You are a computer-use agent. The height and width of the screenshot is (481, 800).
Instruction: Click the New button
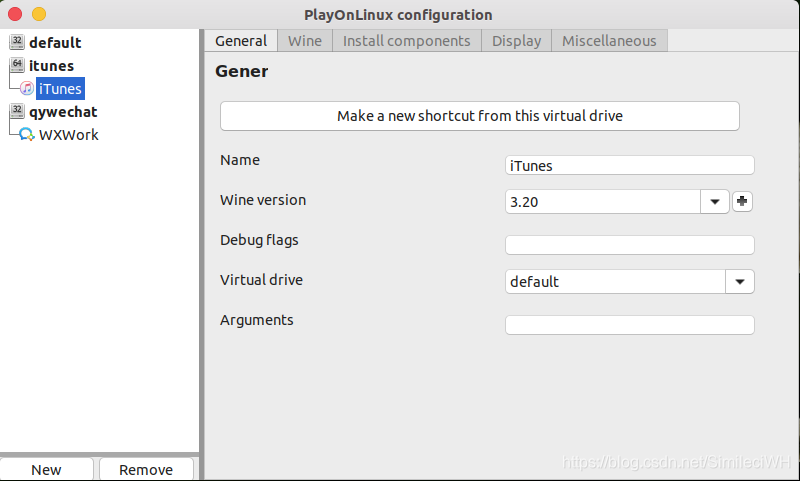(46, 469)
